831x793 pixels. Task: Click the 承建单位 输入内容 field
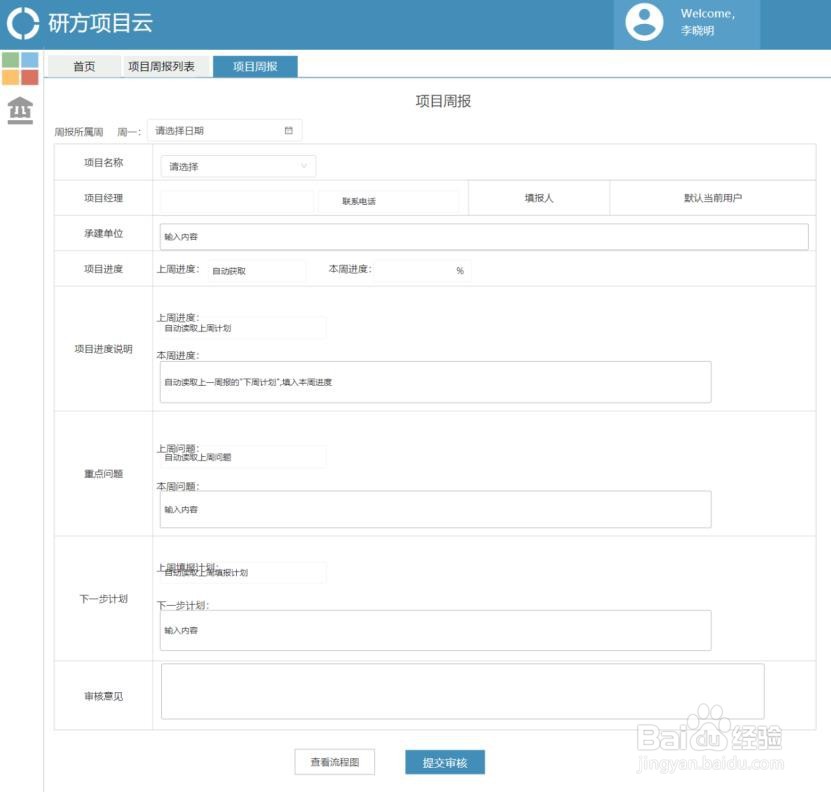coord(484,236)
